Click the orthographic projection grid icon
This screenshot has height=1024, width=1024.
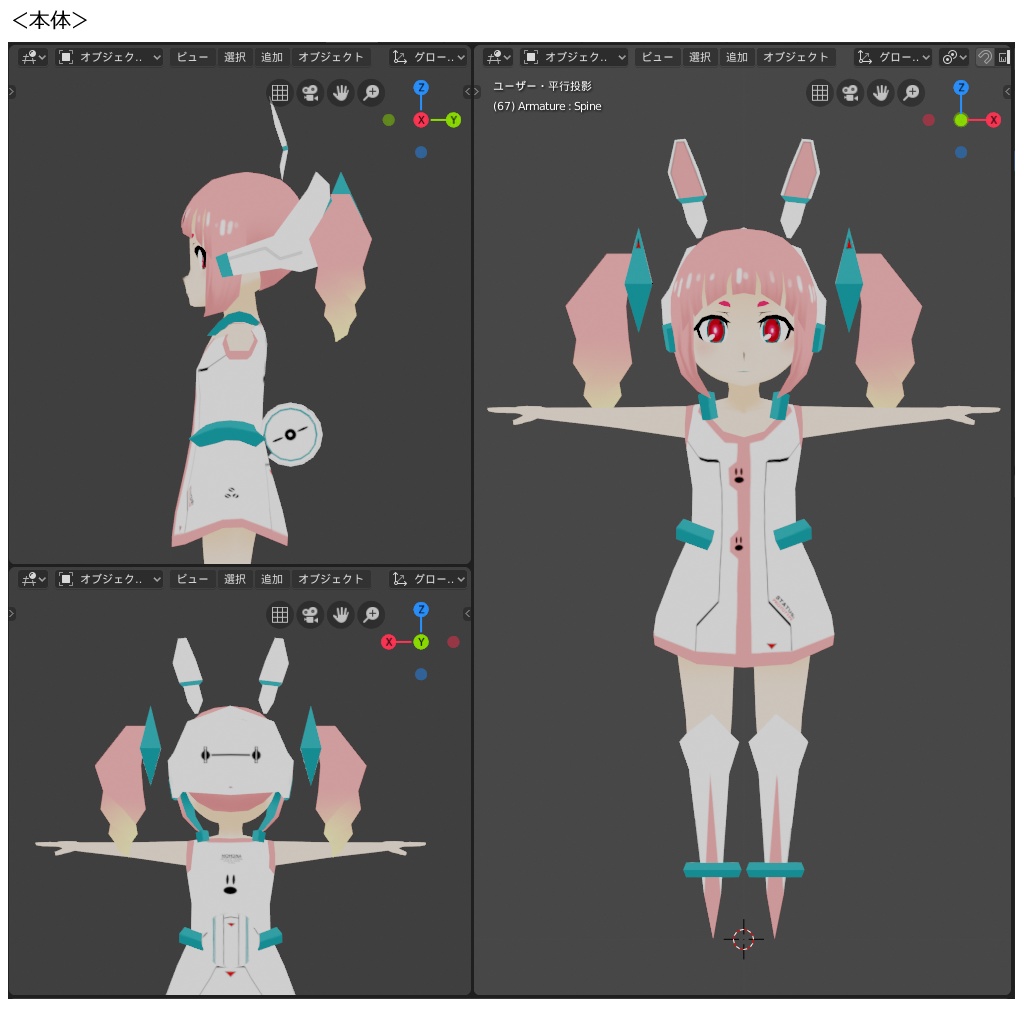point(819,93)
